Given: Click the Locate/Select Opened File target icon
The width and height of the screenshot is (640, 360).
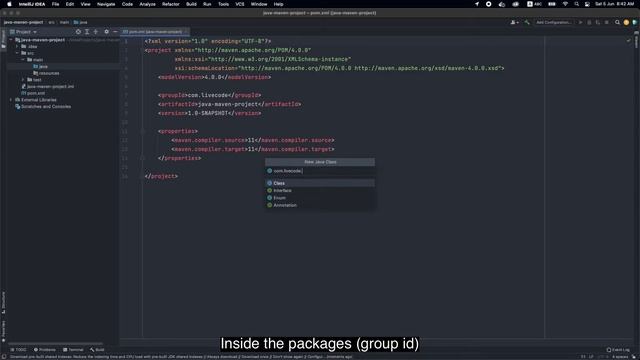Looking at the screenshot, I should tap(78, 31).
